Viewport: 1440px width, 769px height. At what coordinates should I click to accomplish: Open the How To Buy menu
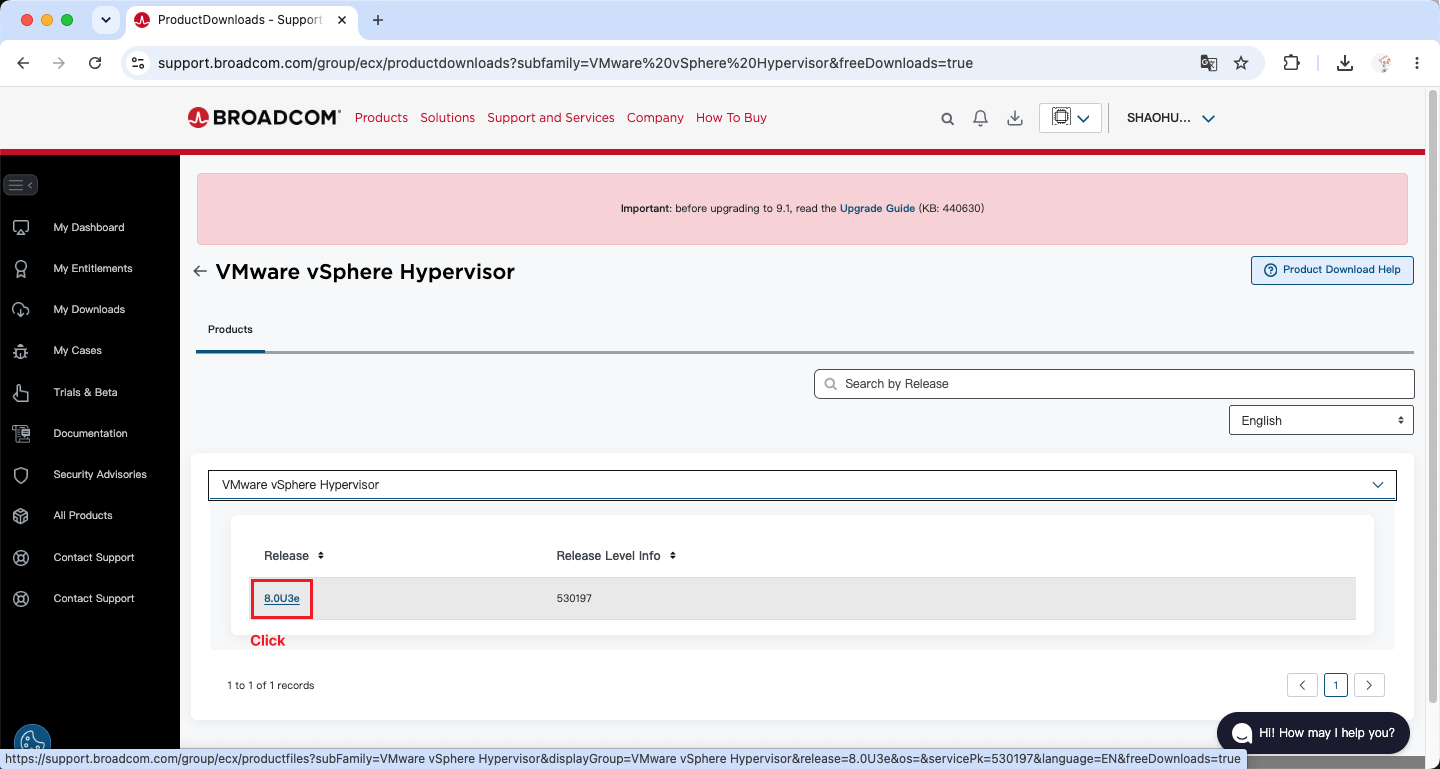pyautogui.click(x=731, y=118)
